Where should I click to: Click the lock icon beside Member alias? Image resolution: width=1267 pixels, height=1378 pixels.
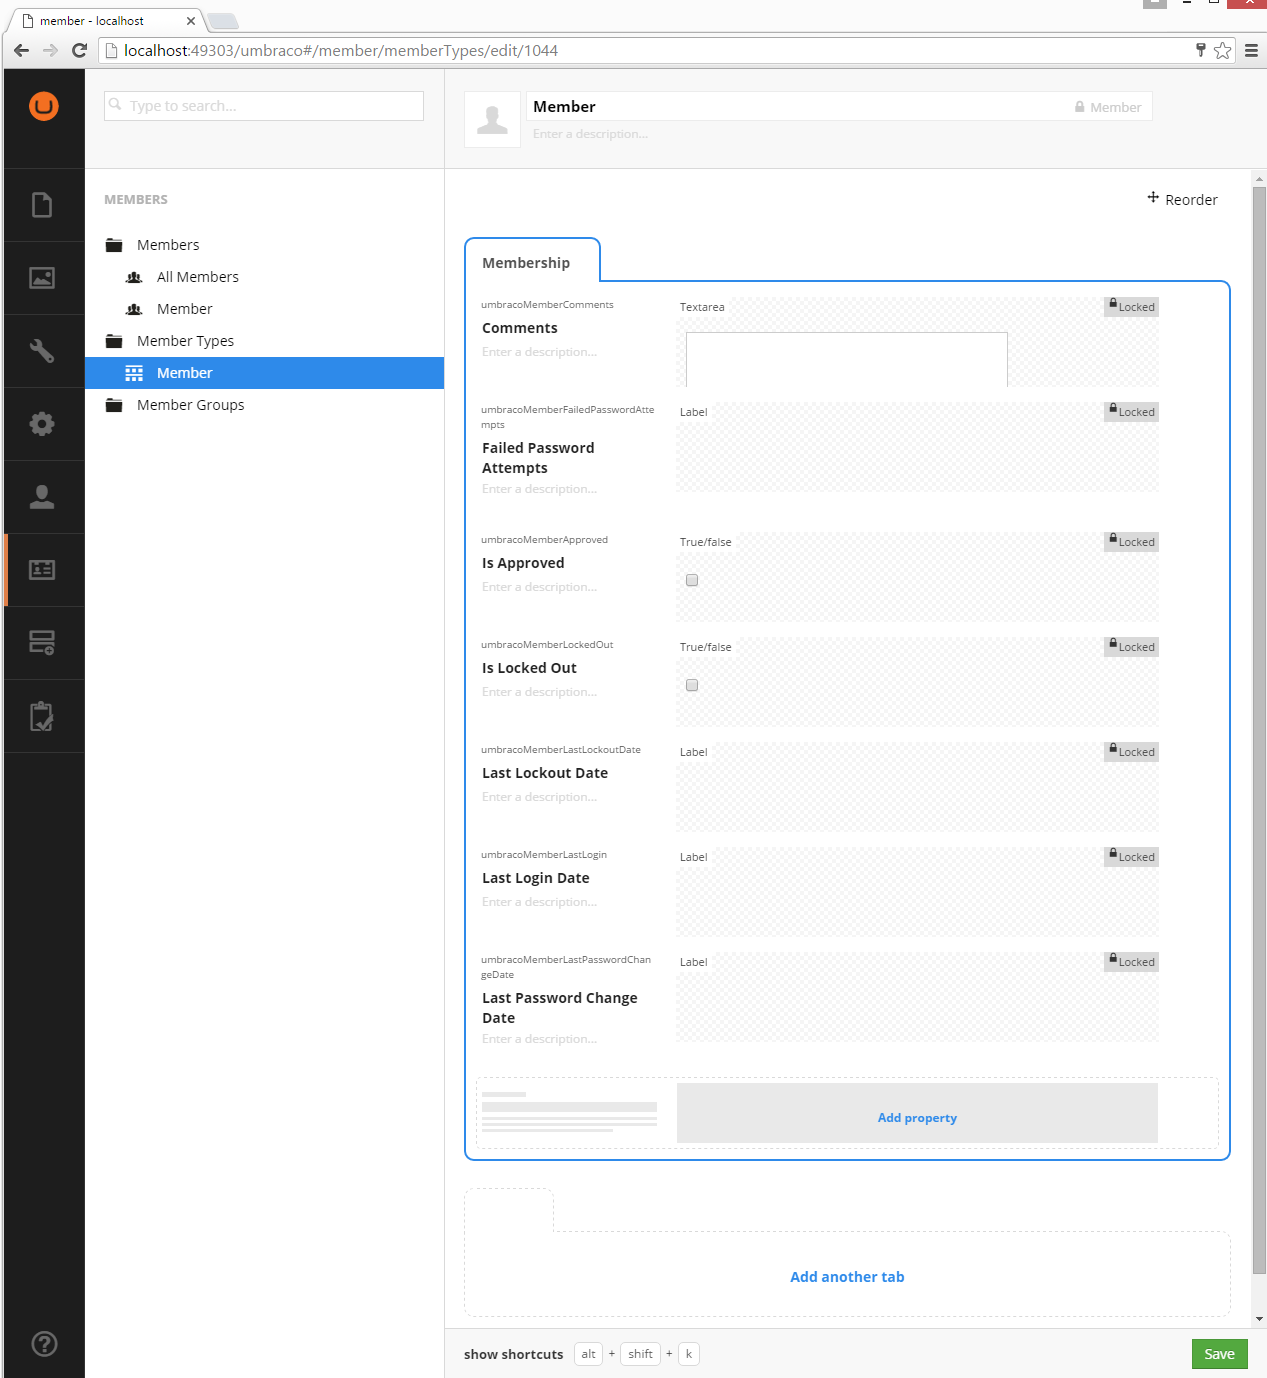pyautogui.click(x=1080, y=107)
